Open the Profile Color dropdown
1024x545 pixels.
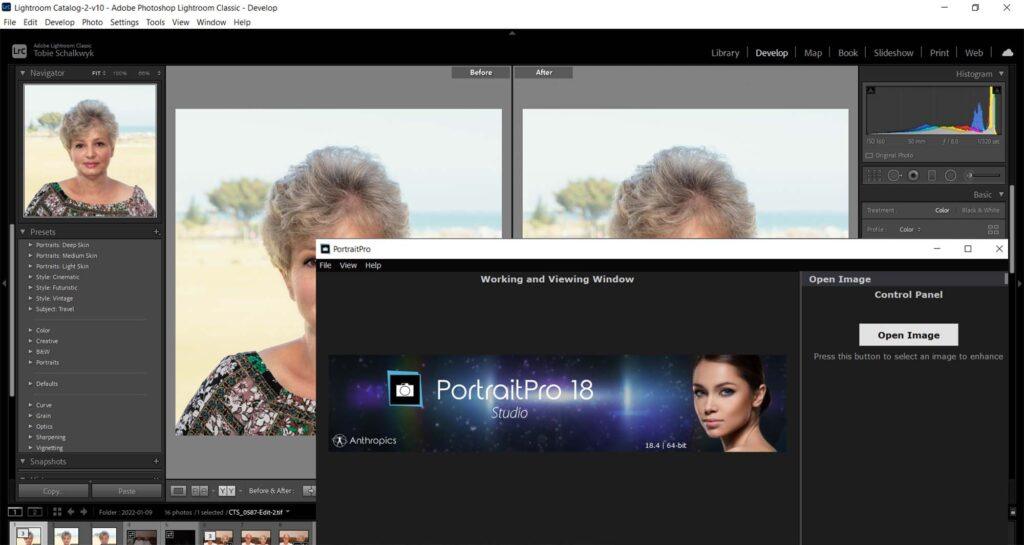[910, 229]
